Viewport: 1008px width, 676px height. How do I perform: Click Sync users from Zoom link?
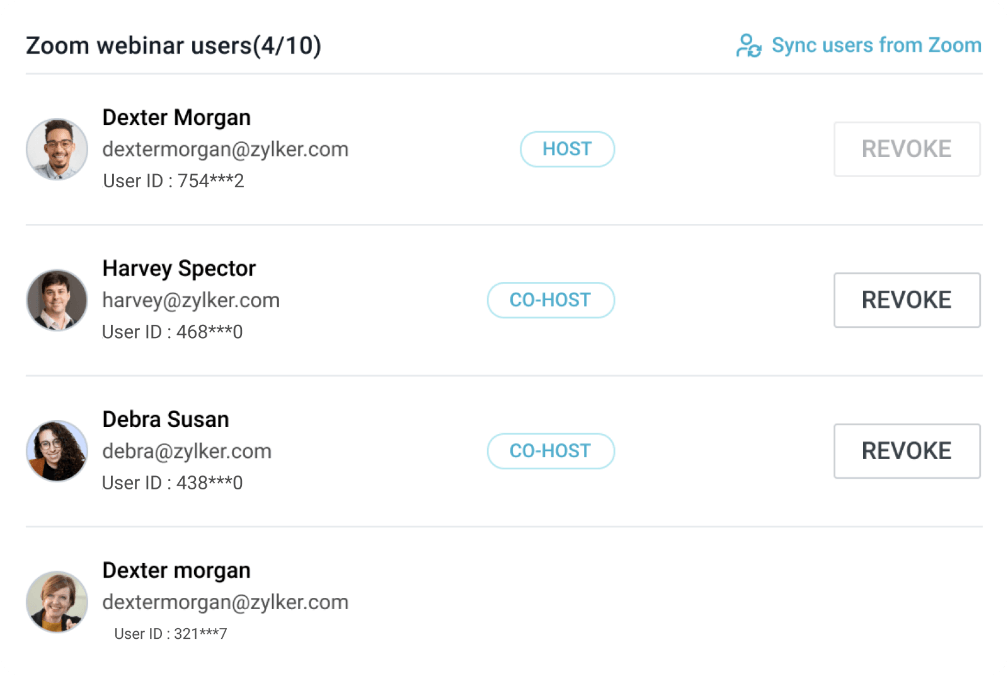point(876,46)
